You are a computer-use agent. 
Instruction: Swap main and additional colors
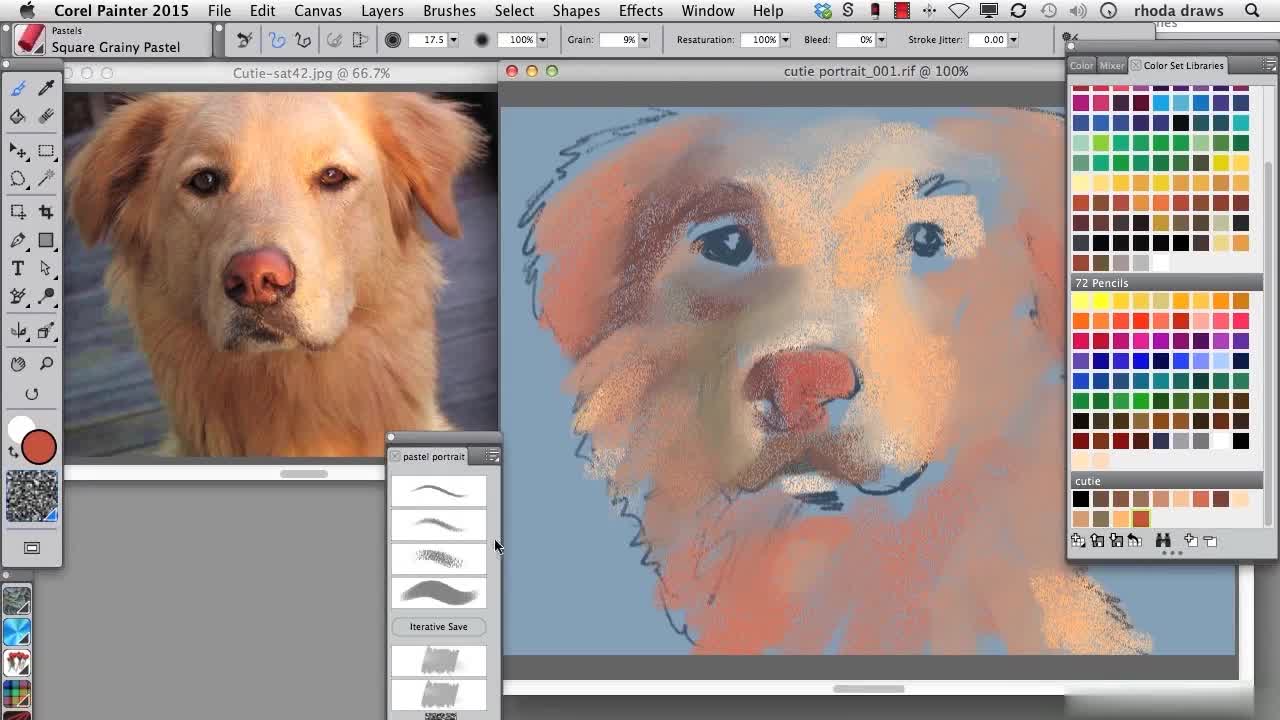13,453
